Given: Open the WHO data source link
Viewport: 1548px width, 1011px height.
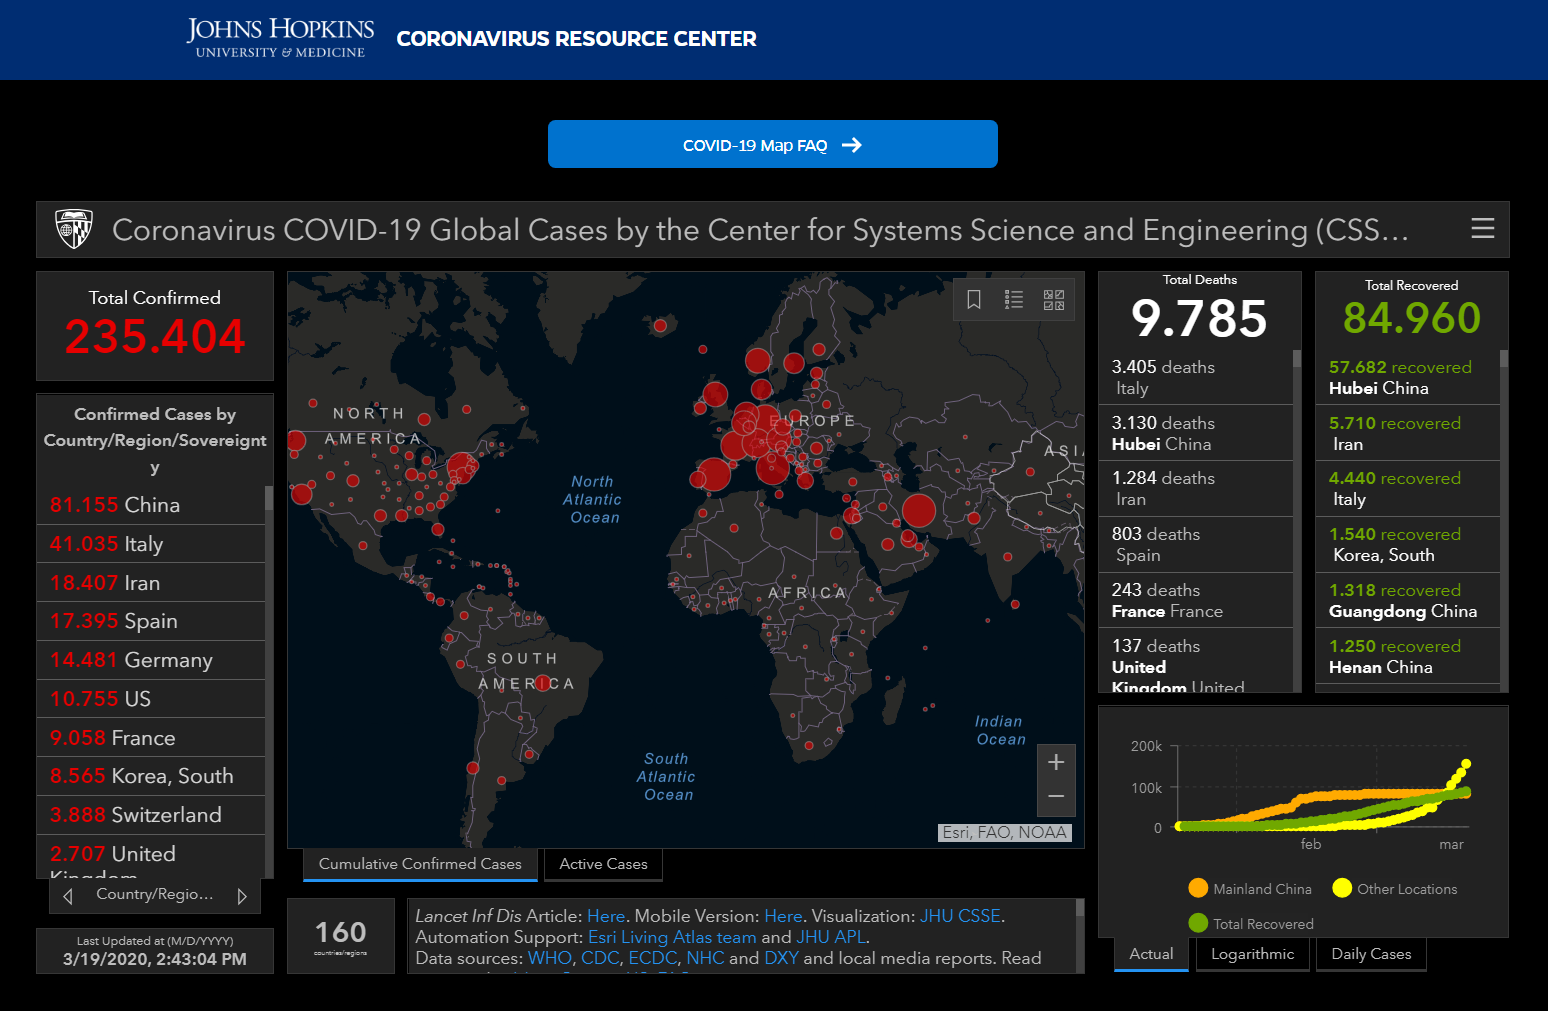Looking at the screenshot, I should click(x=550, y=958).
